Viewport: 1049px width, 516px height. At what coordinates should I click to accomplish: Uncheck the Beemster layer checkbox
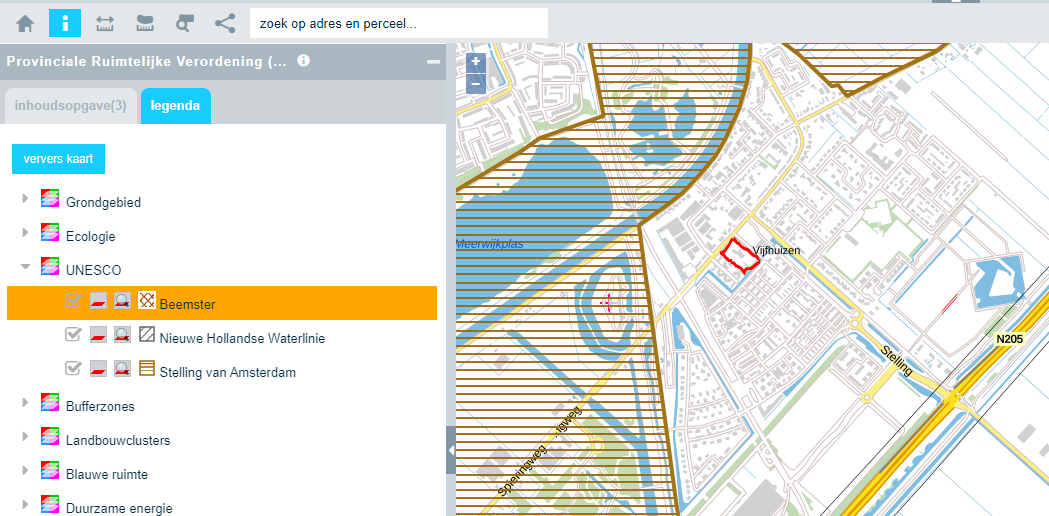[73, 302]
